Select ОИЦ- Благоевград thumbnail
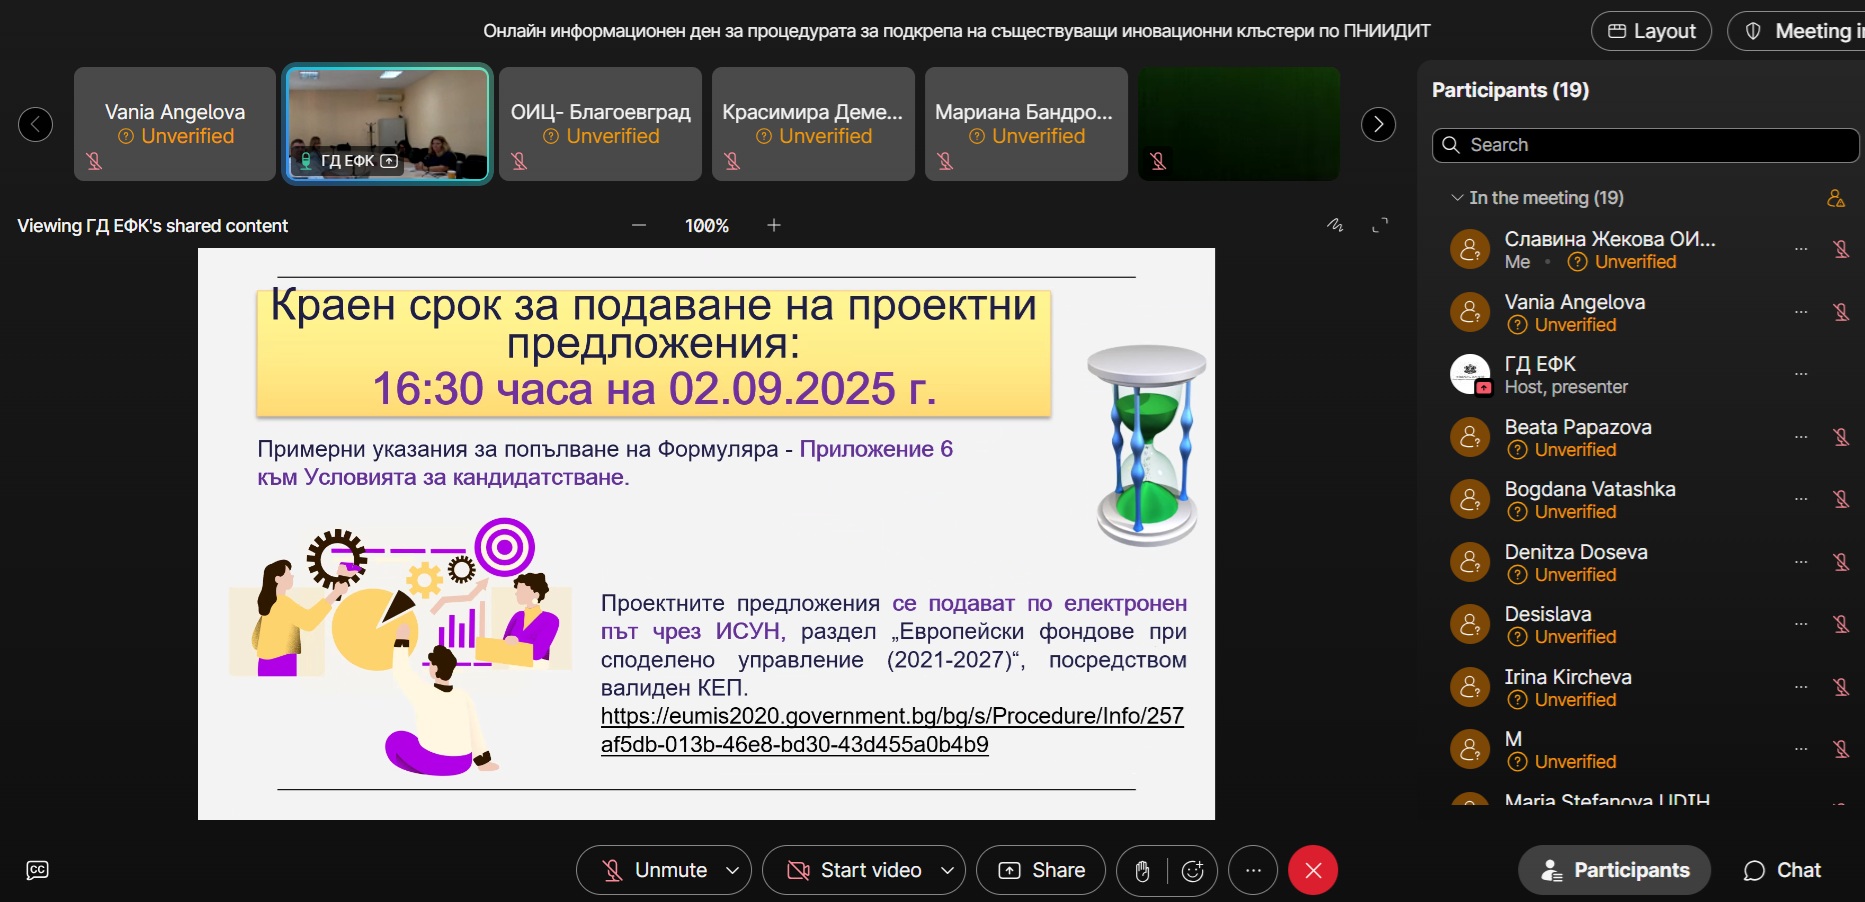The height and width of the screenshot is (902, 1865). click(x=600, y=124)
